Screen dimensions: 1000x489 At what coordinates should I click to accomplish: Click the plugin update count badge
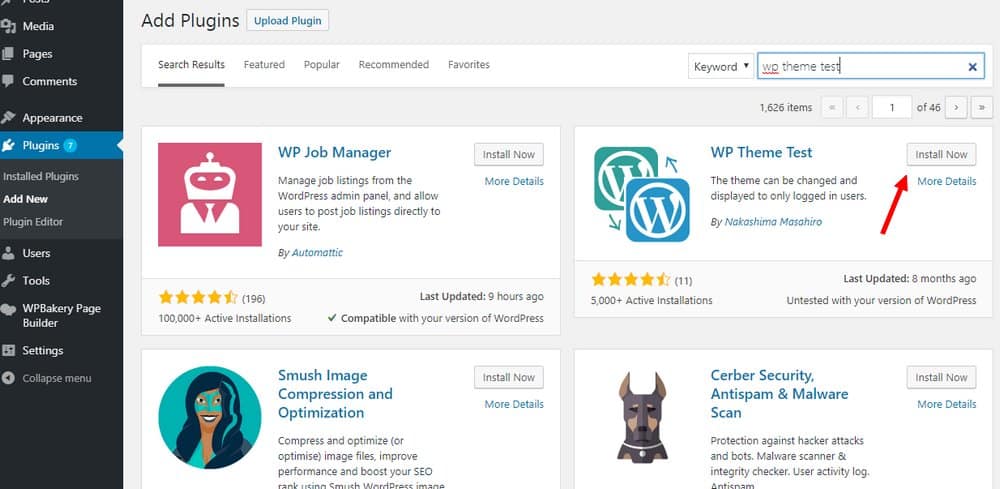pos(70,145)
